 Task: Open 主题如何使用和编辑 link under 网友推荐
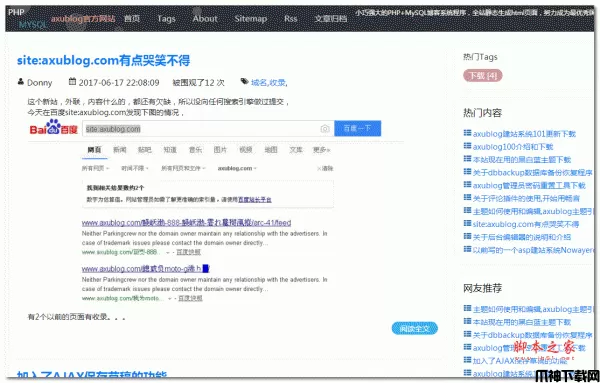pos(532,309)
